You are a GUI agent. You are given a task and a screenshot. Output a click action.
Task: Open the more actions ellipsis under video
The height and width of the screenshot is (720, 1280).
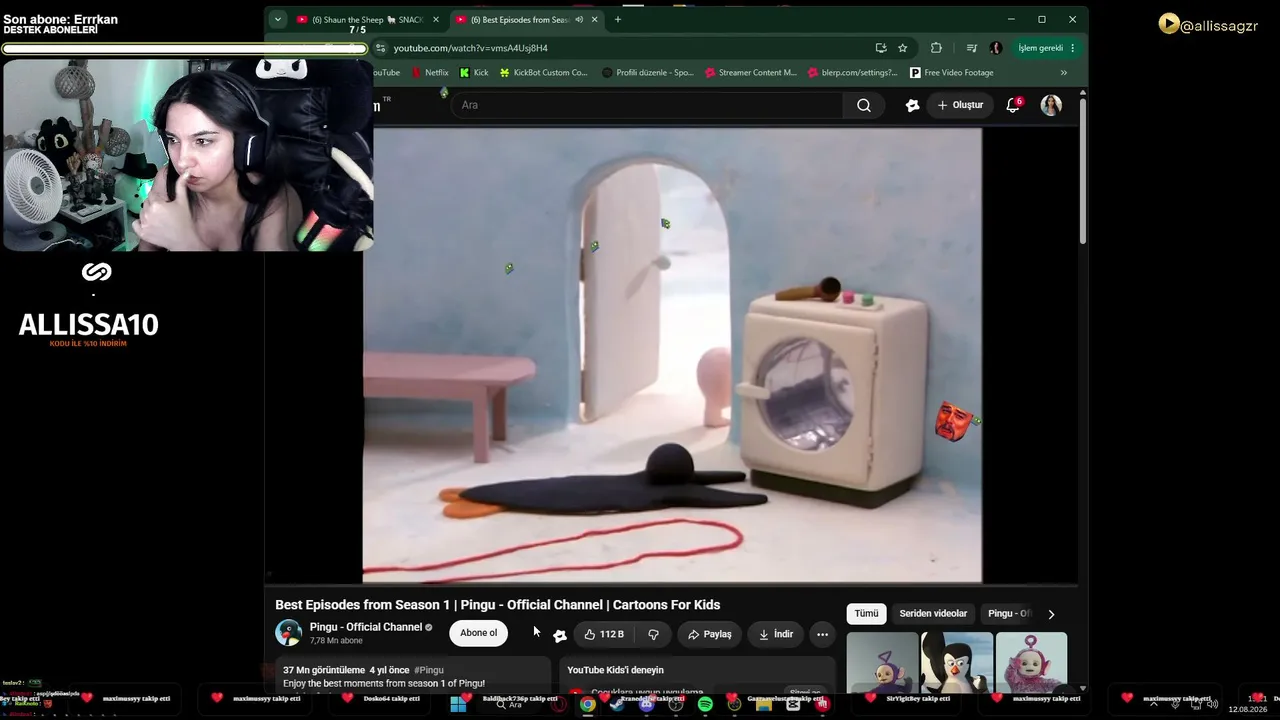click(x=822, y=634)
